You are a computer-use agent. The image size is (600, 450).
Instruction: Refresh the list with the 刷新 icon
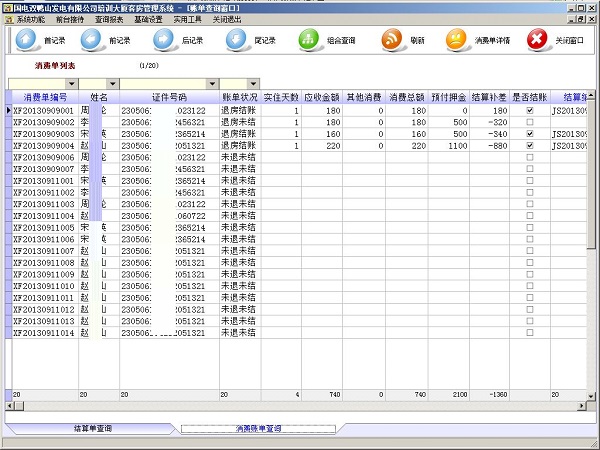(x=392, y=39)
